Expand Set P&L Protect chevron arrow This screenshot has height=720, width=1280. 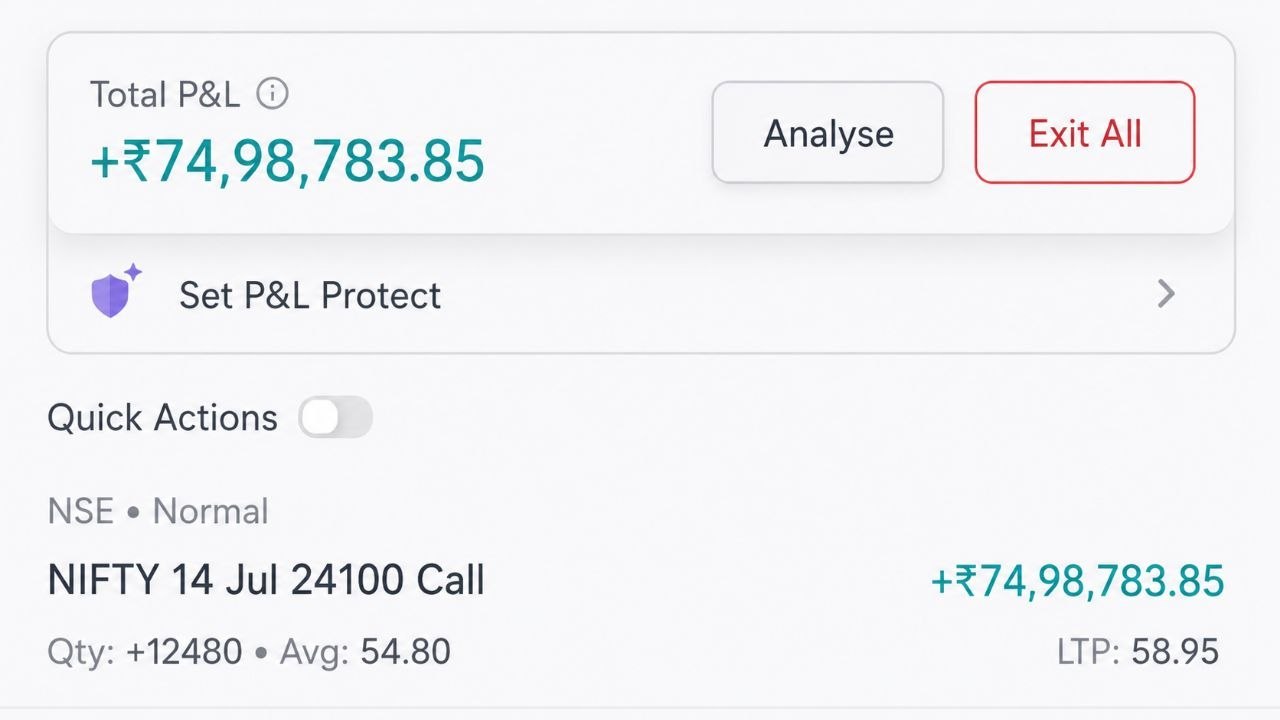1166,294
